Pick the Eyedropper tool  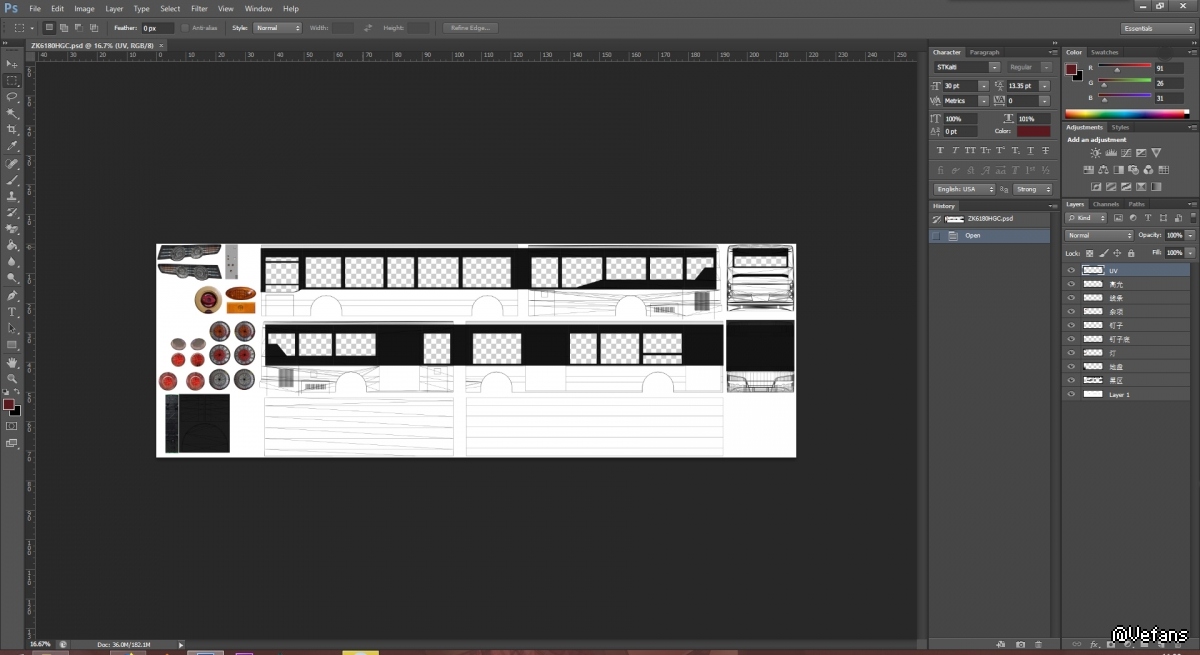tap(12, 146)
